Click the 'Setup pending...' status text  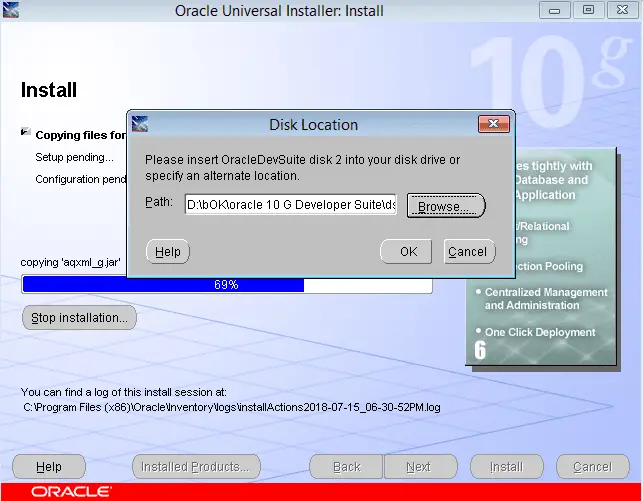pos(74,157)
